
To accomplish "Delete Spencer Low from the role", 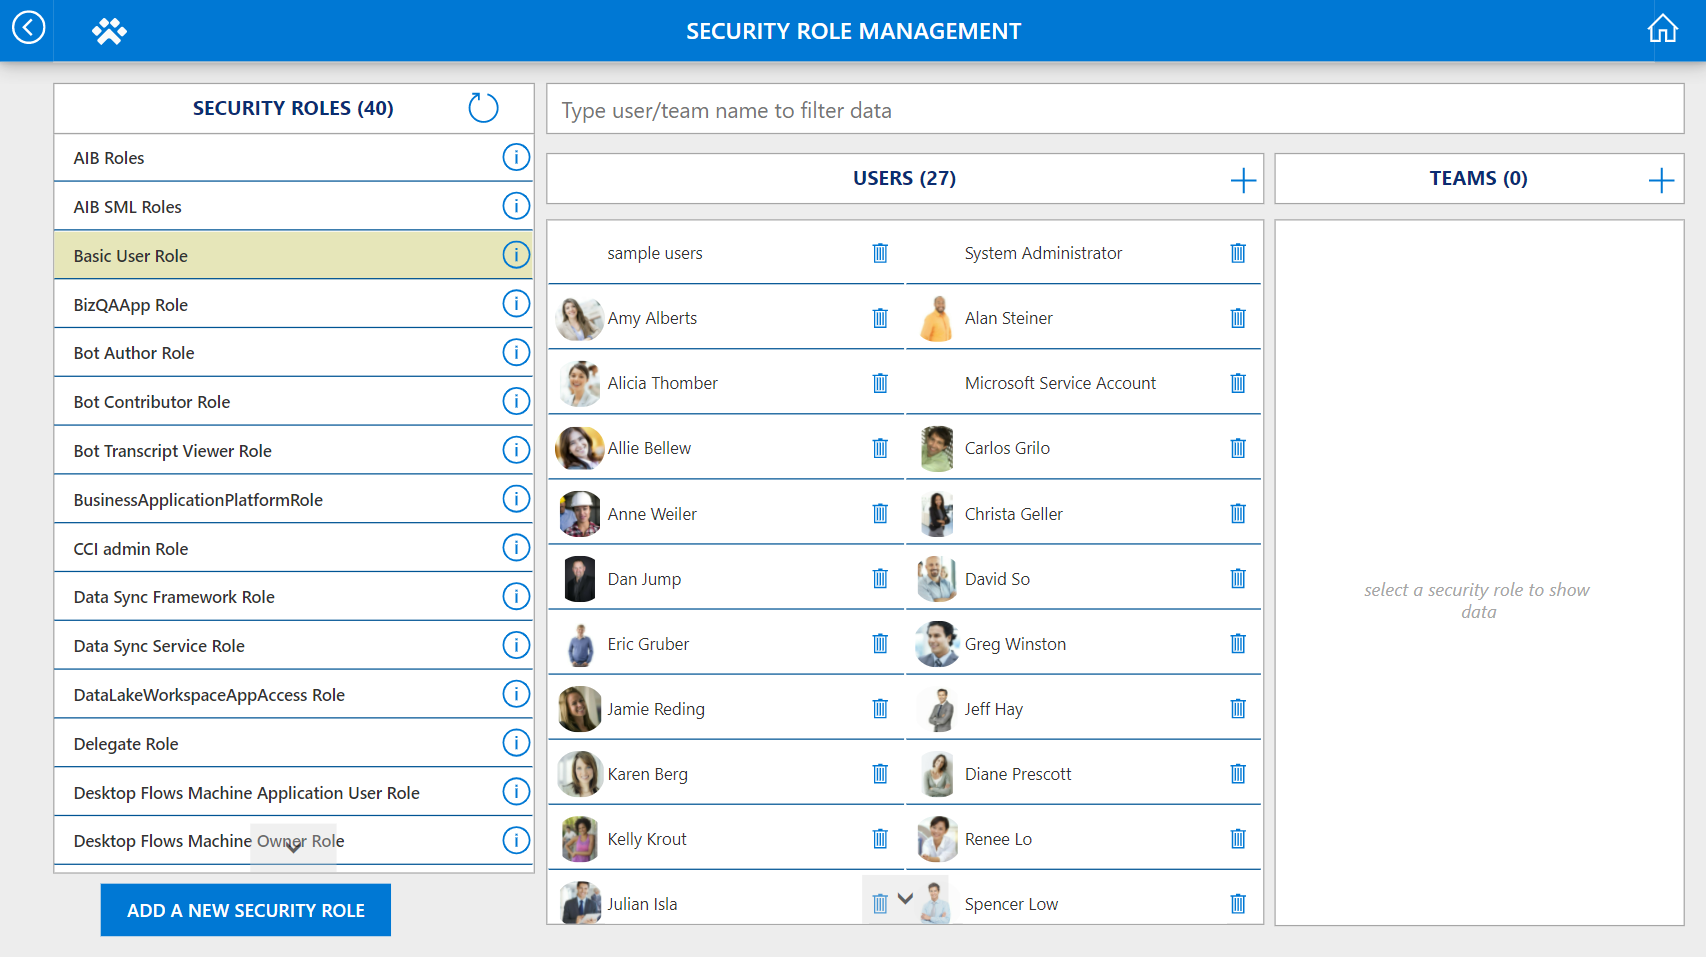I will pos(1238,903).
